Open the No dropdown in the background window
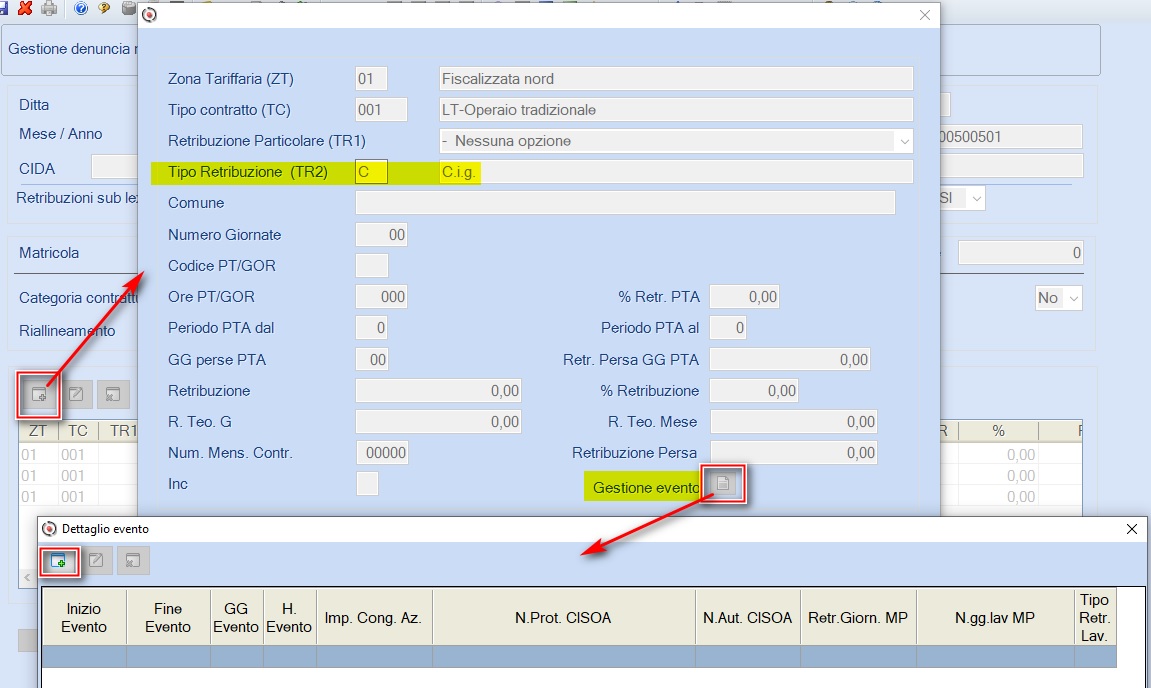 coord(1073,298)
